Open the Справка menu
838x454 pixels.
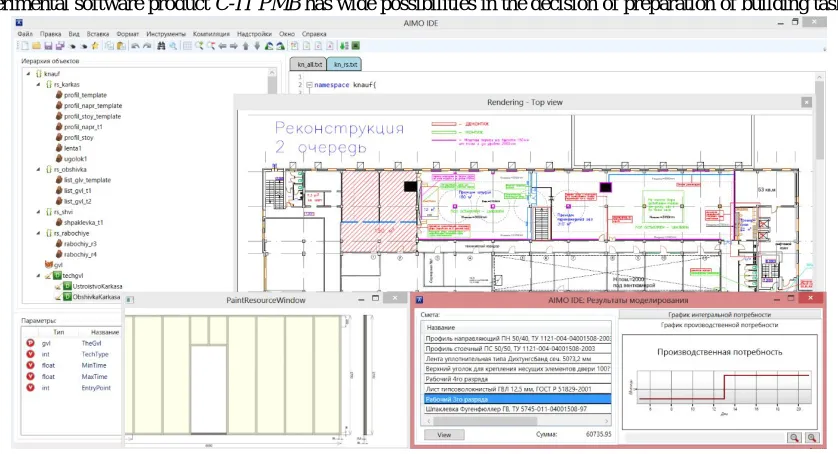(314, 34)
